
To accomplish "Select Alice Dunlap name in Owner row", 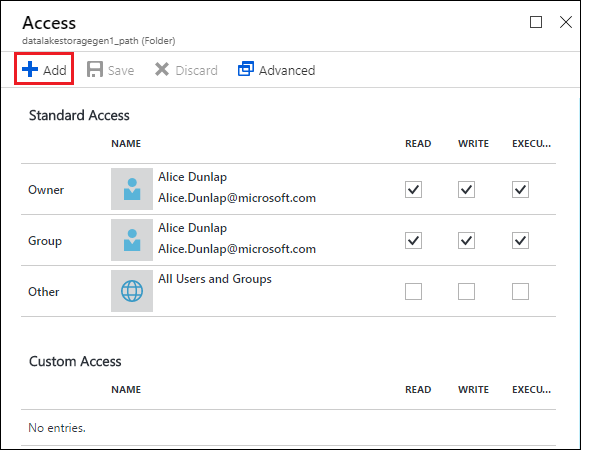I will tap(192, 177).
